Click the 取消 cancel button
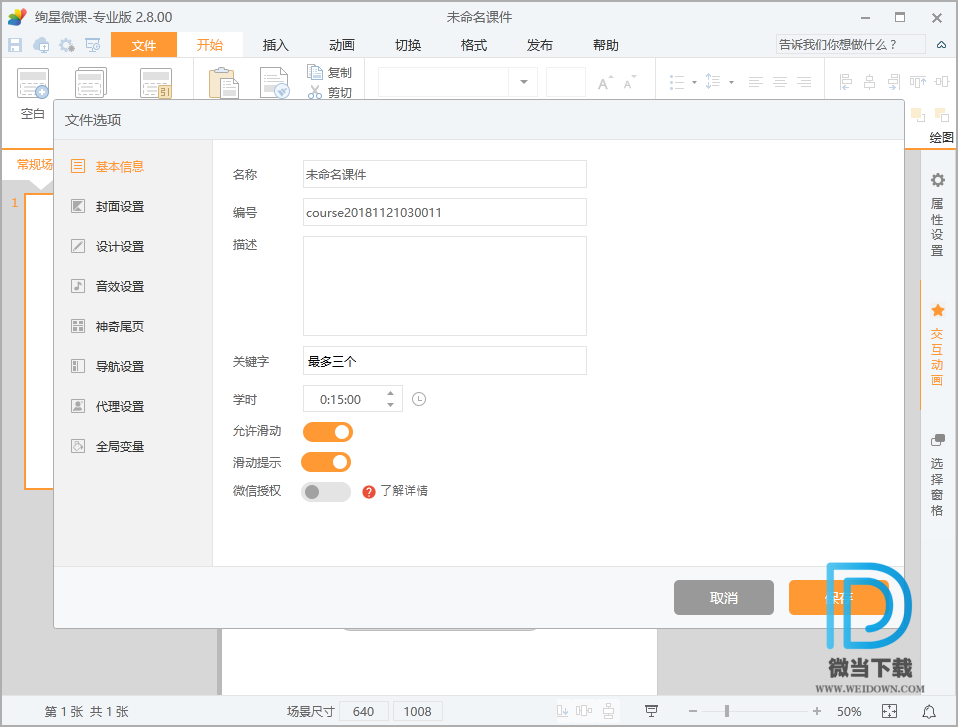Screen dimensions: 958x727 coord(724,597)
